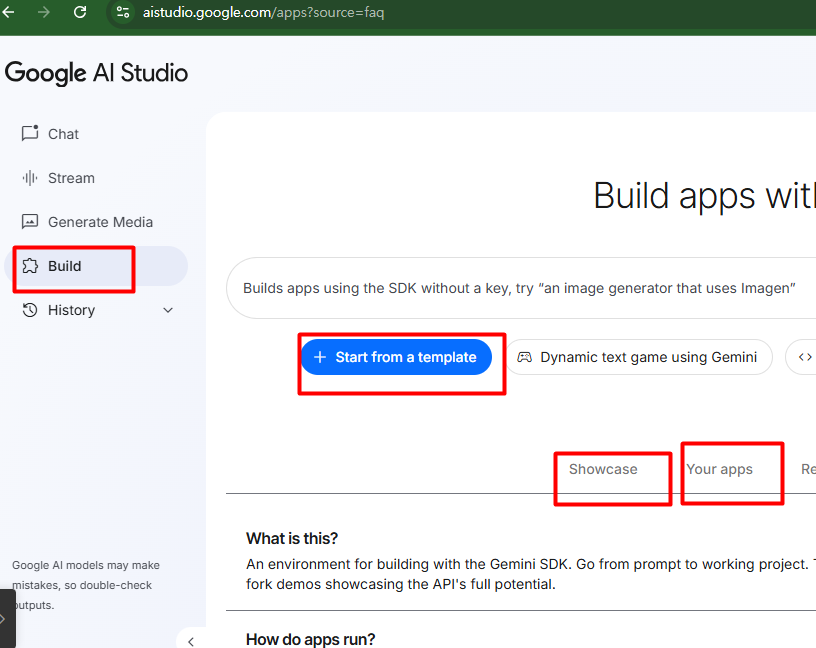Switch to the Showcase tab

pyautogui.click(x=603, y=469)
